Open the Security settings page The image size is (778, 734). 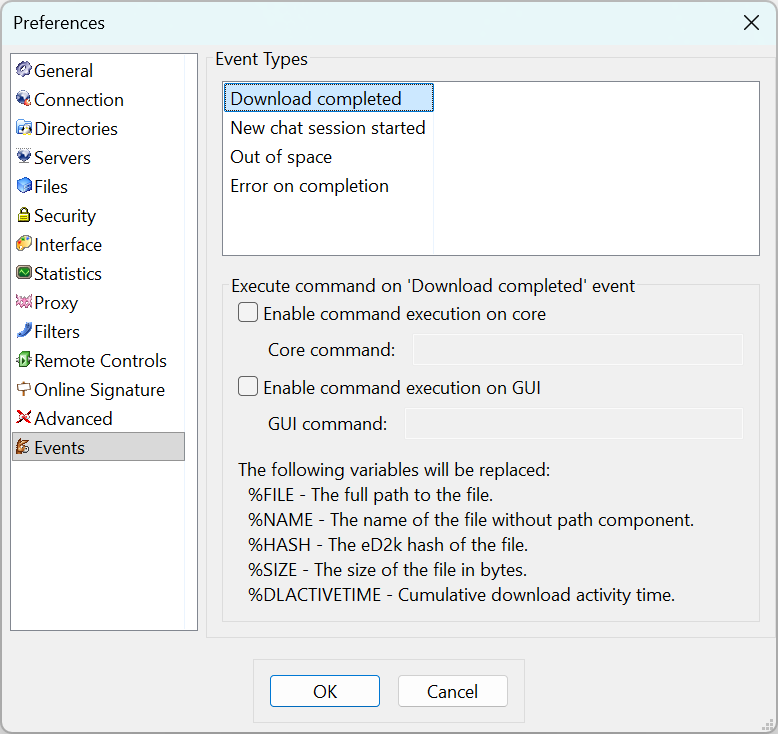pyautogui.click(x=98, y=215)
